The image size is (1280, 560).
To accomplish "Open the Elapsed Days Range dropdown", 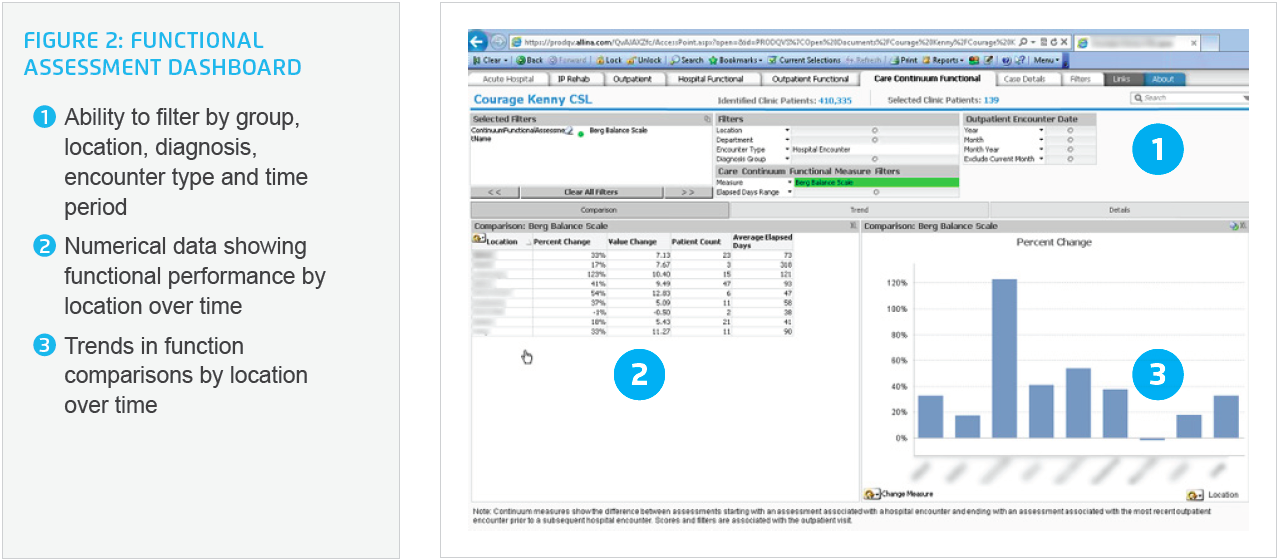I will click(790, 192).
